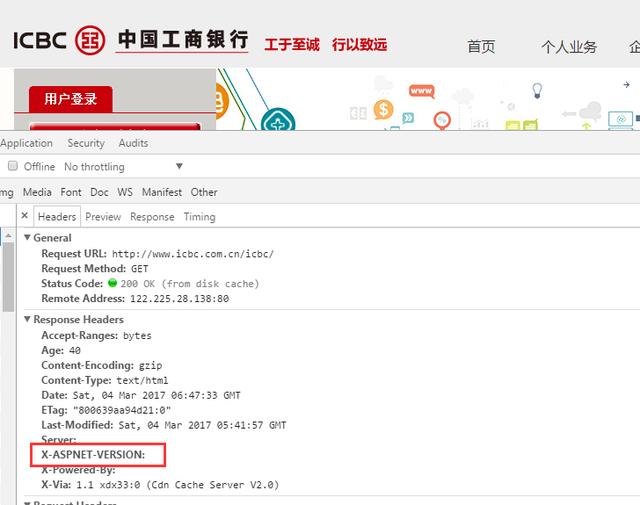Viewport: 640px width, 505px height.
Task: Collapse the Response Headers section
Action: pos(27,319)
